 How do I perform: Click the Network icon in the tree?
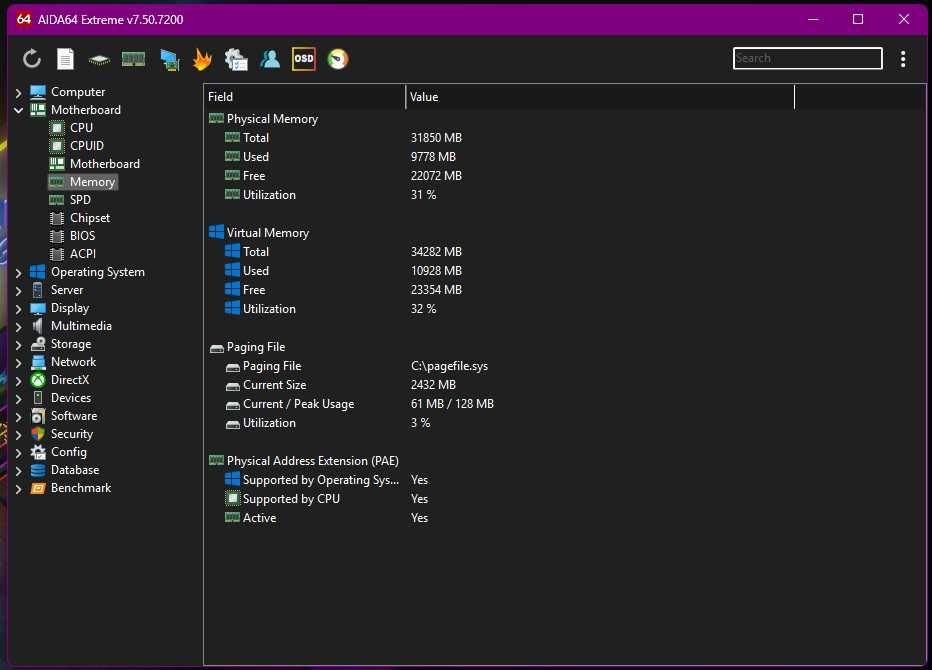point(37,361)
